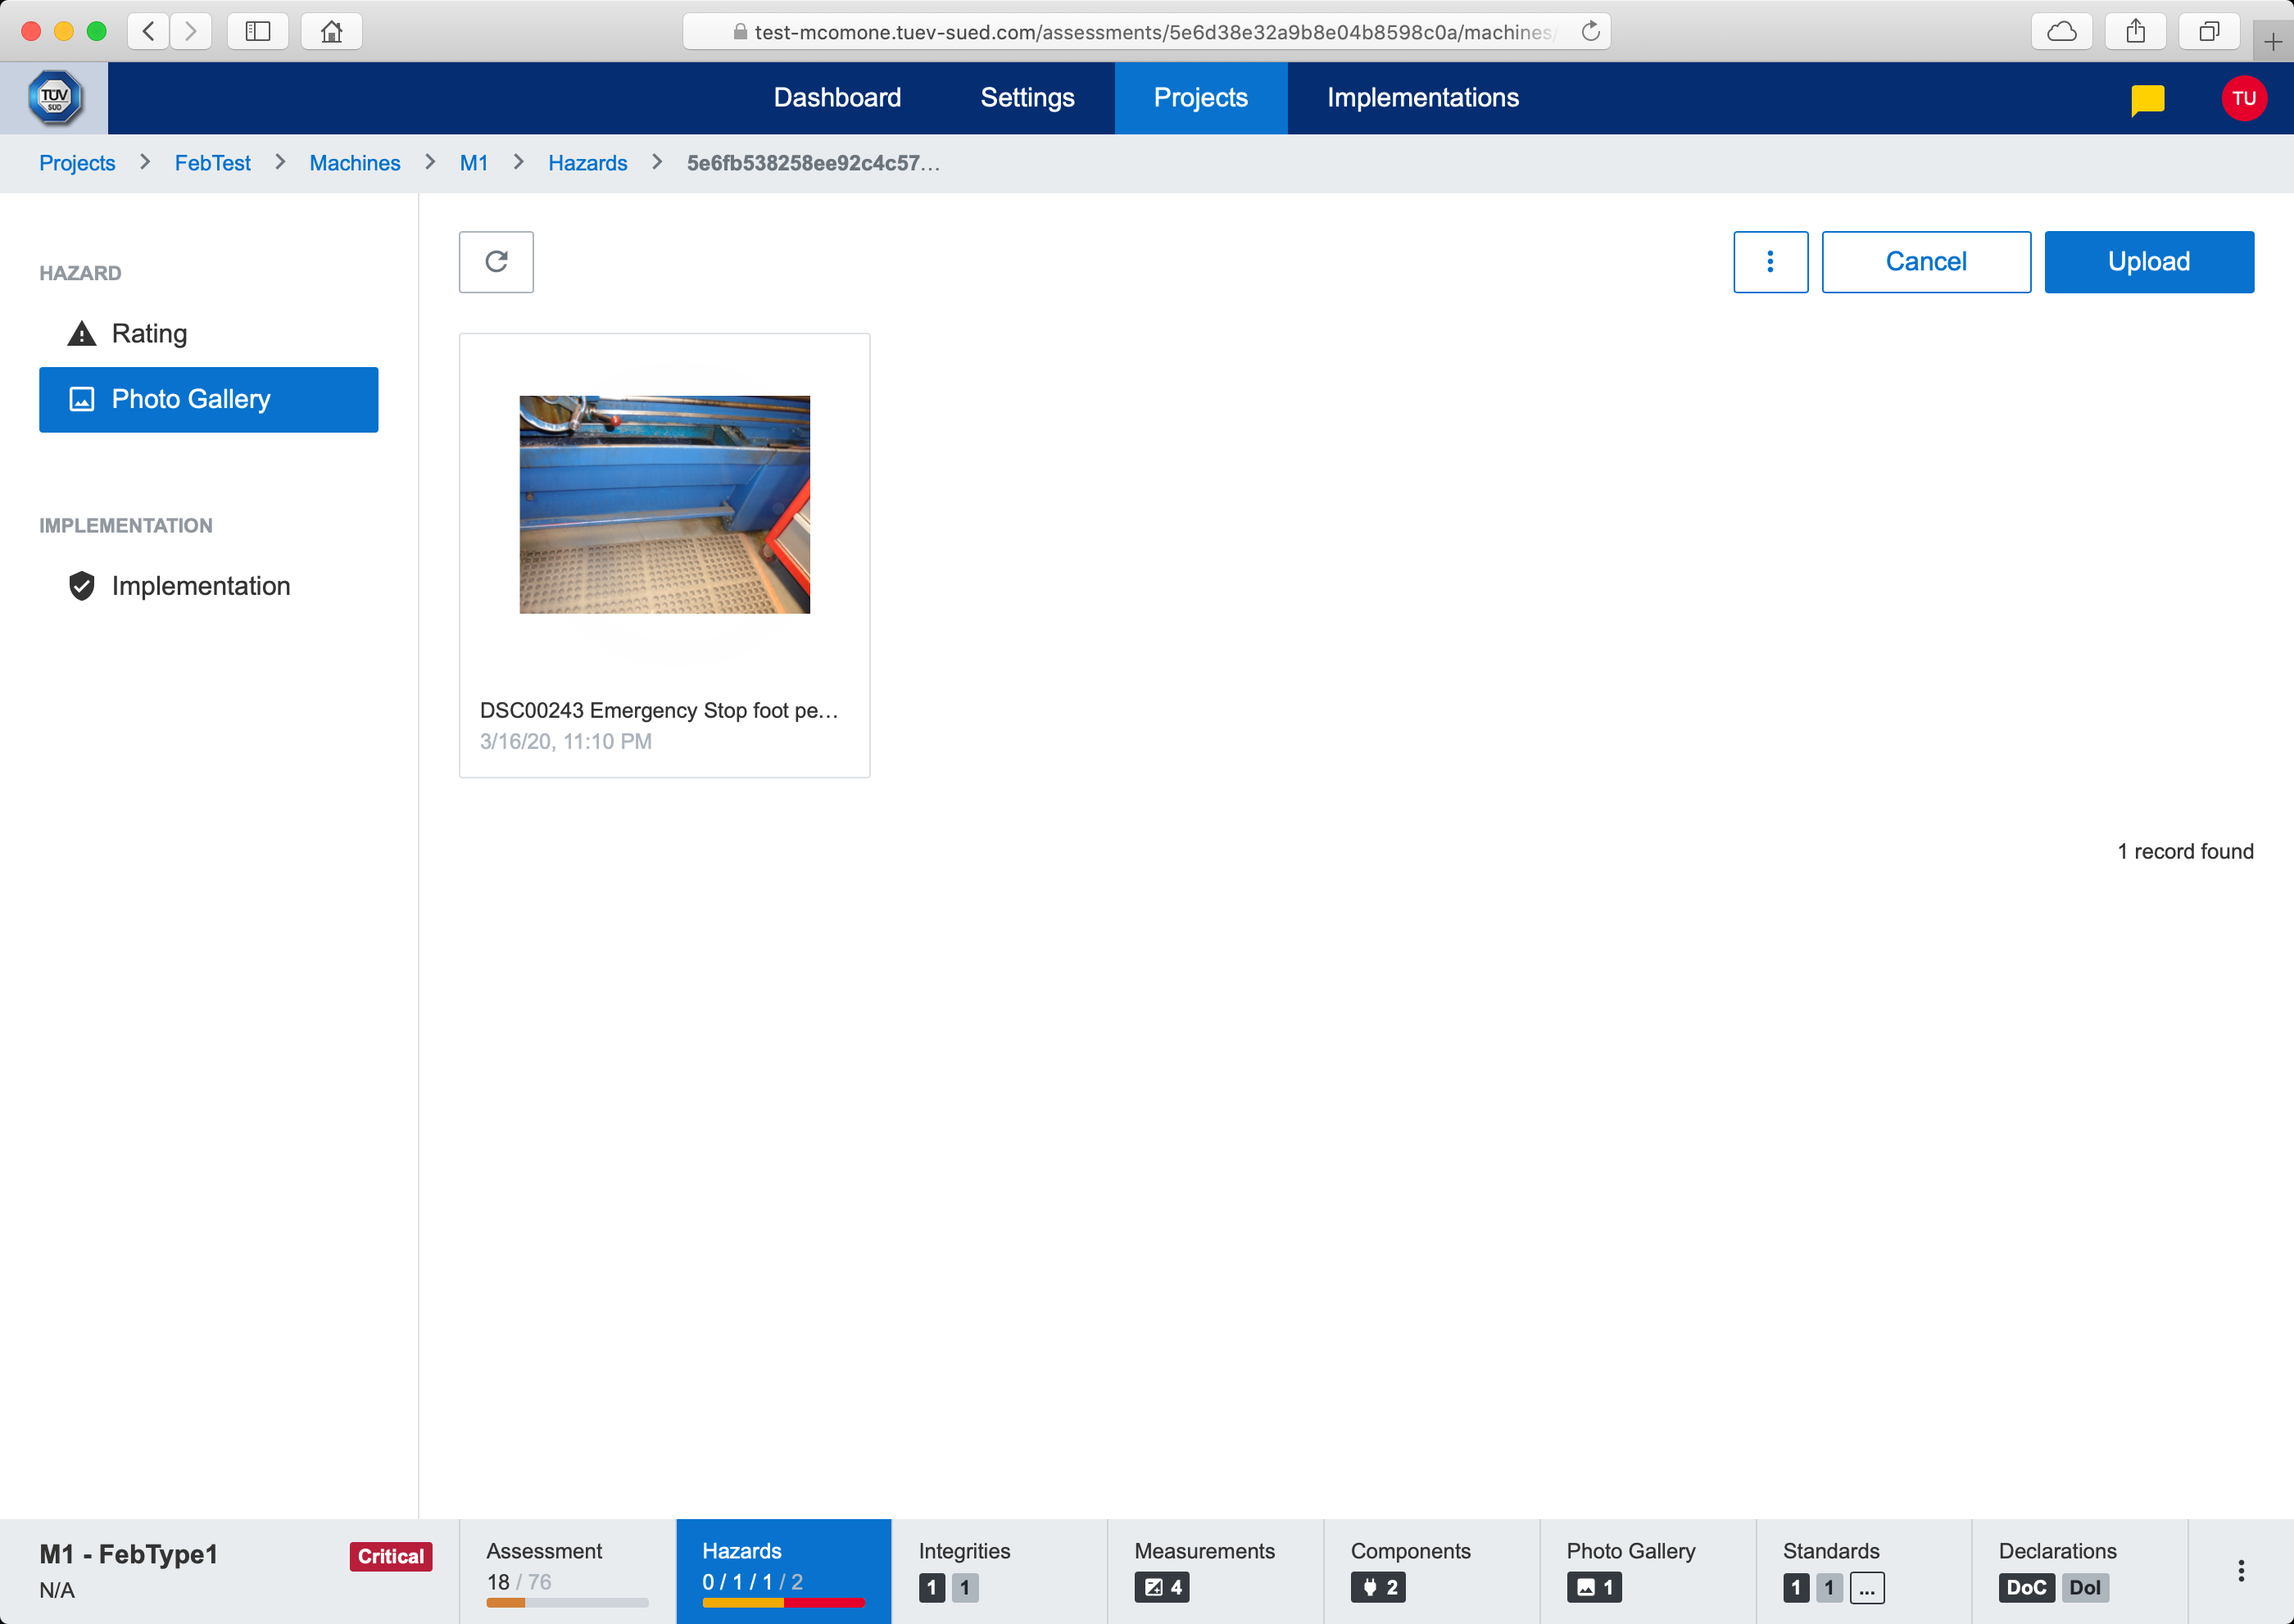Reload the page from the address bar
Screen dimensions: 2294x1624
tap(1590, 32)
